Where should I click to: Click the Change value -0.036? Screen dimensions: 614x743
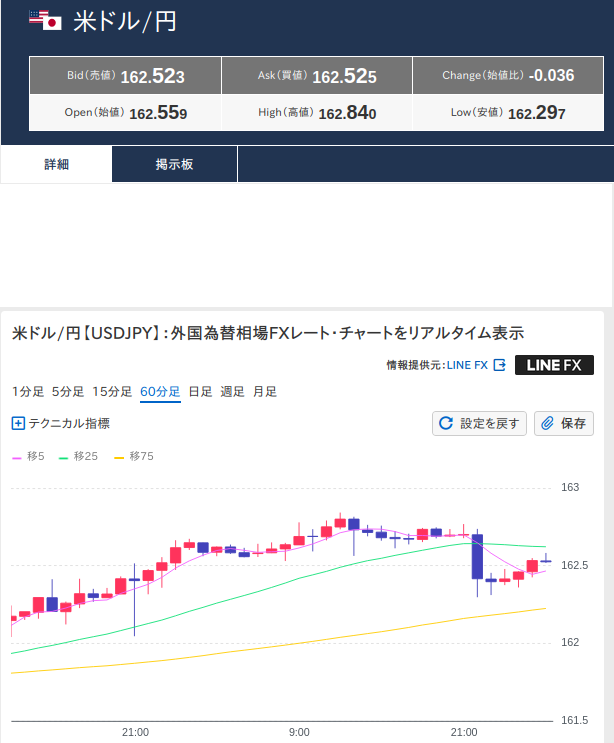point(551,75)
